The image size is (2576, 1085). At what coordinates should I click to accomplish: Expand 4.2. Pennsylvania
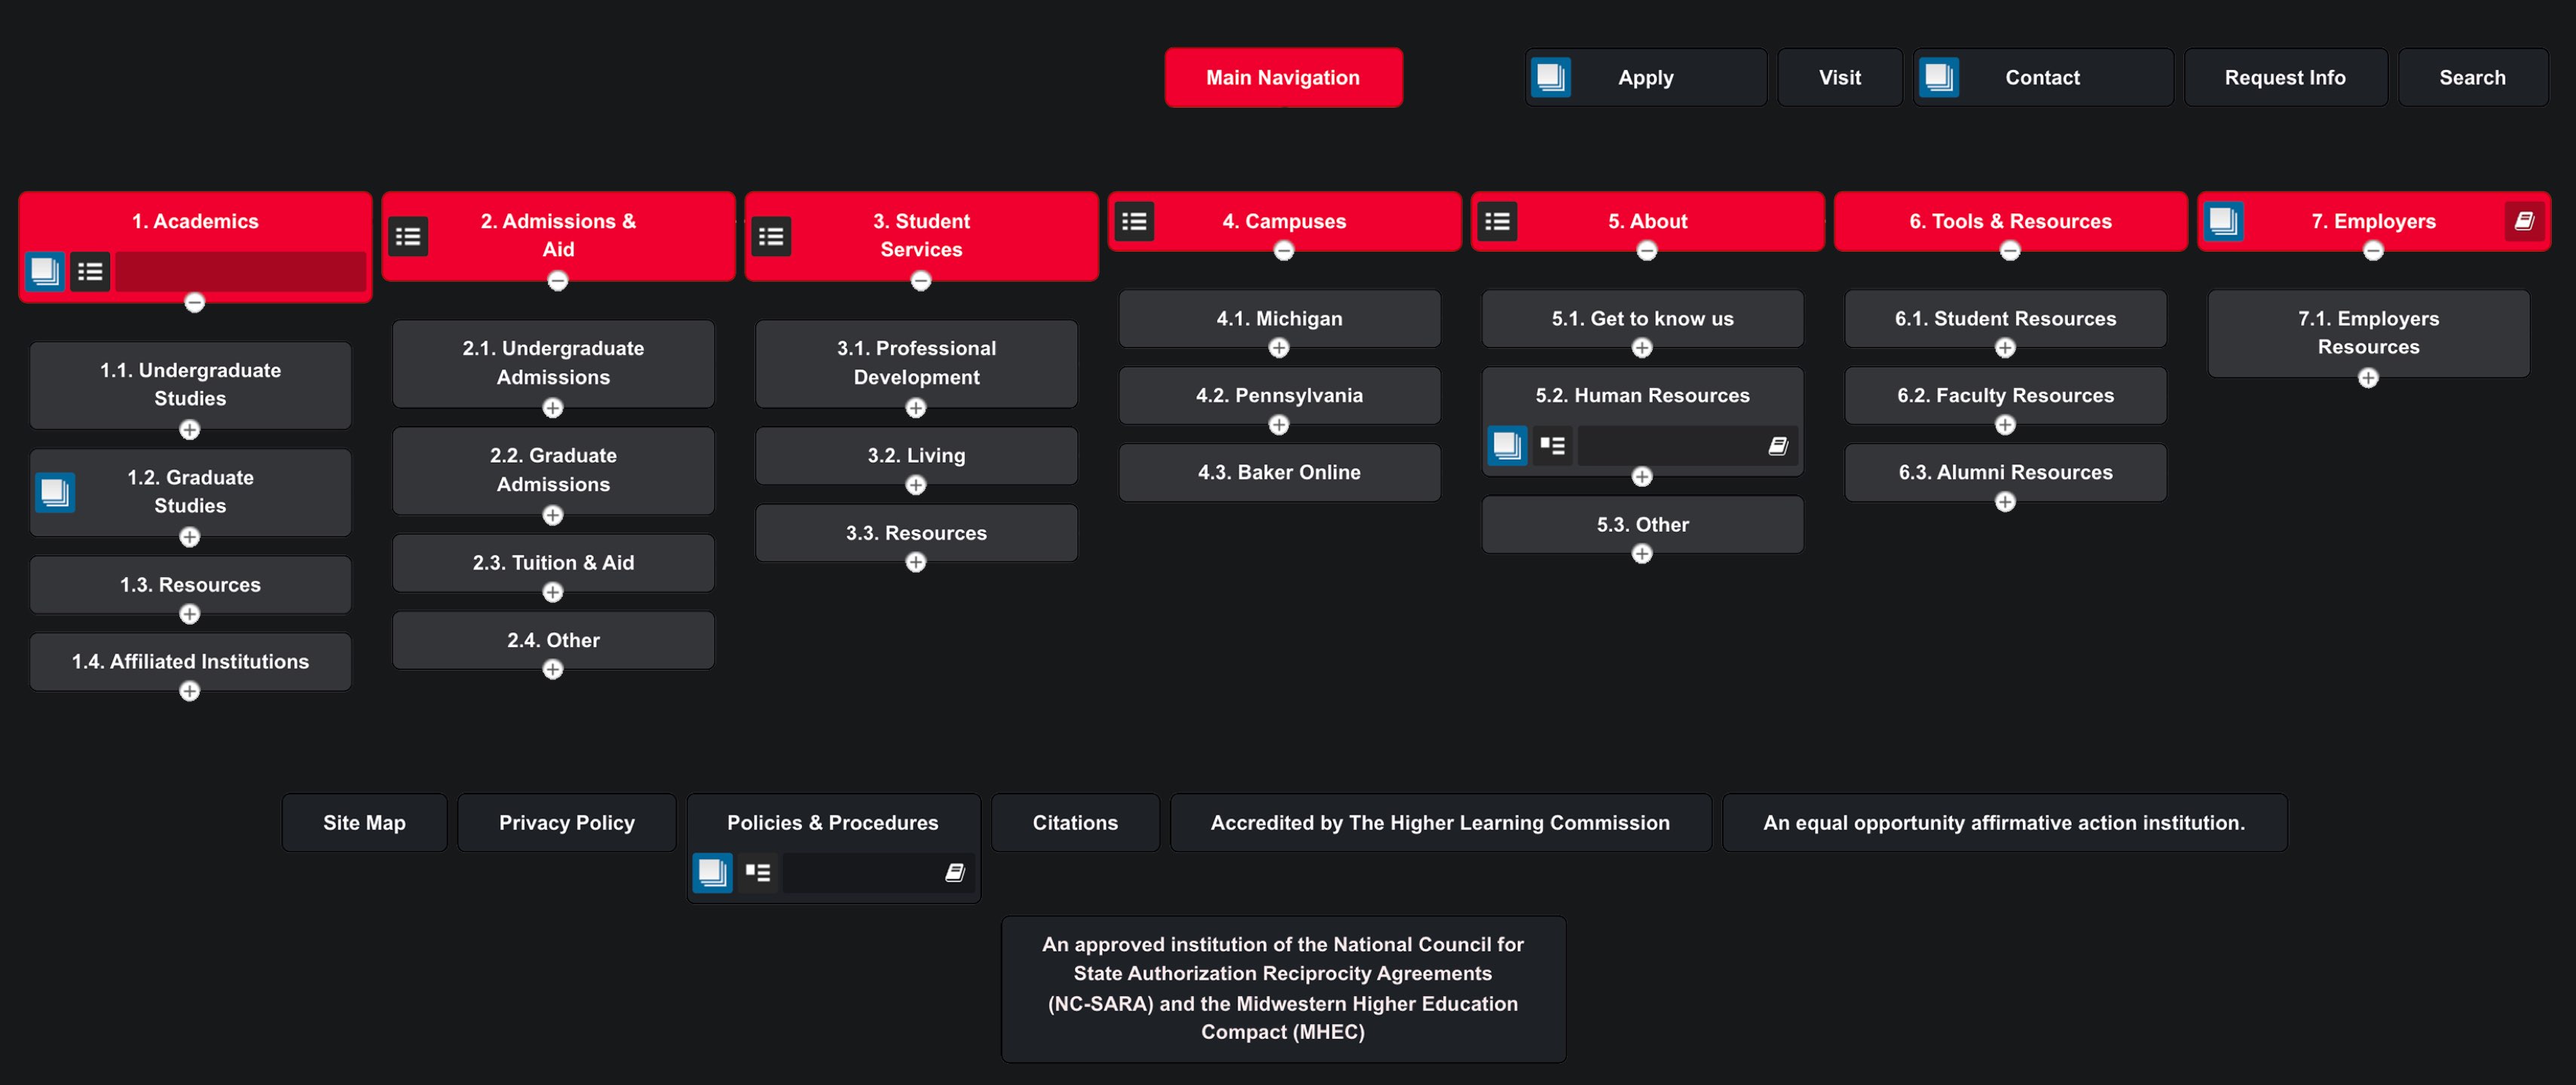[1279, 425]
